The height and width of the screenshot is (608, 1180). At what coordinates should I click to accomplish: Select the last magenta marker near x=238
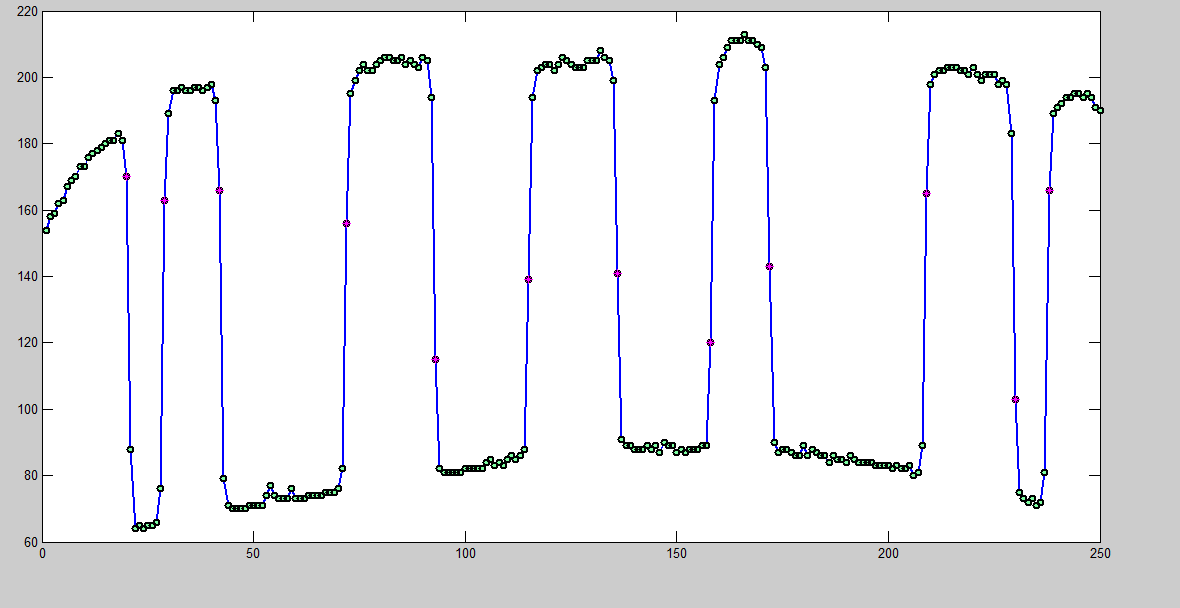tap(1049, 190)
